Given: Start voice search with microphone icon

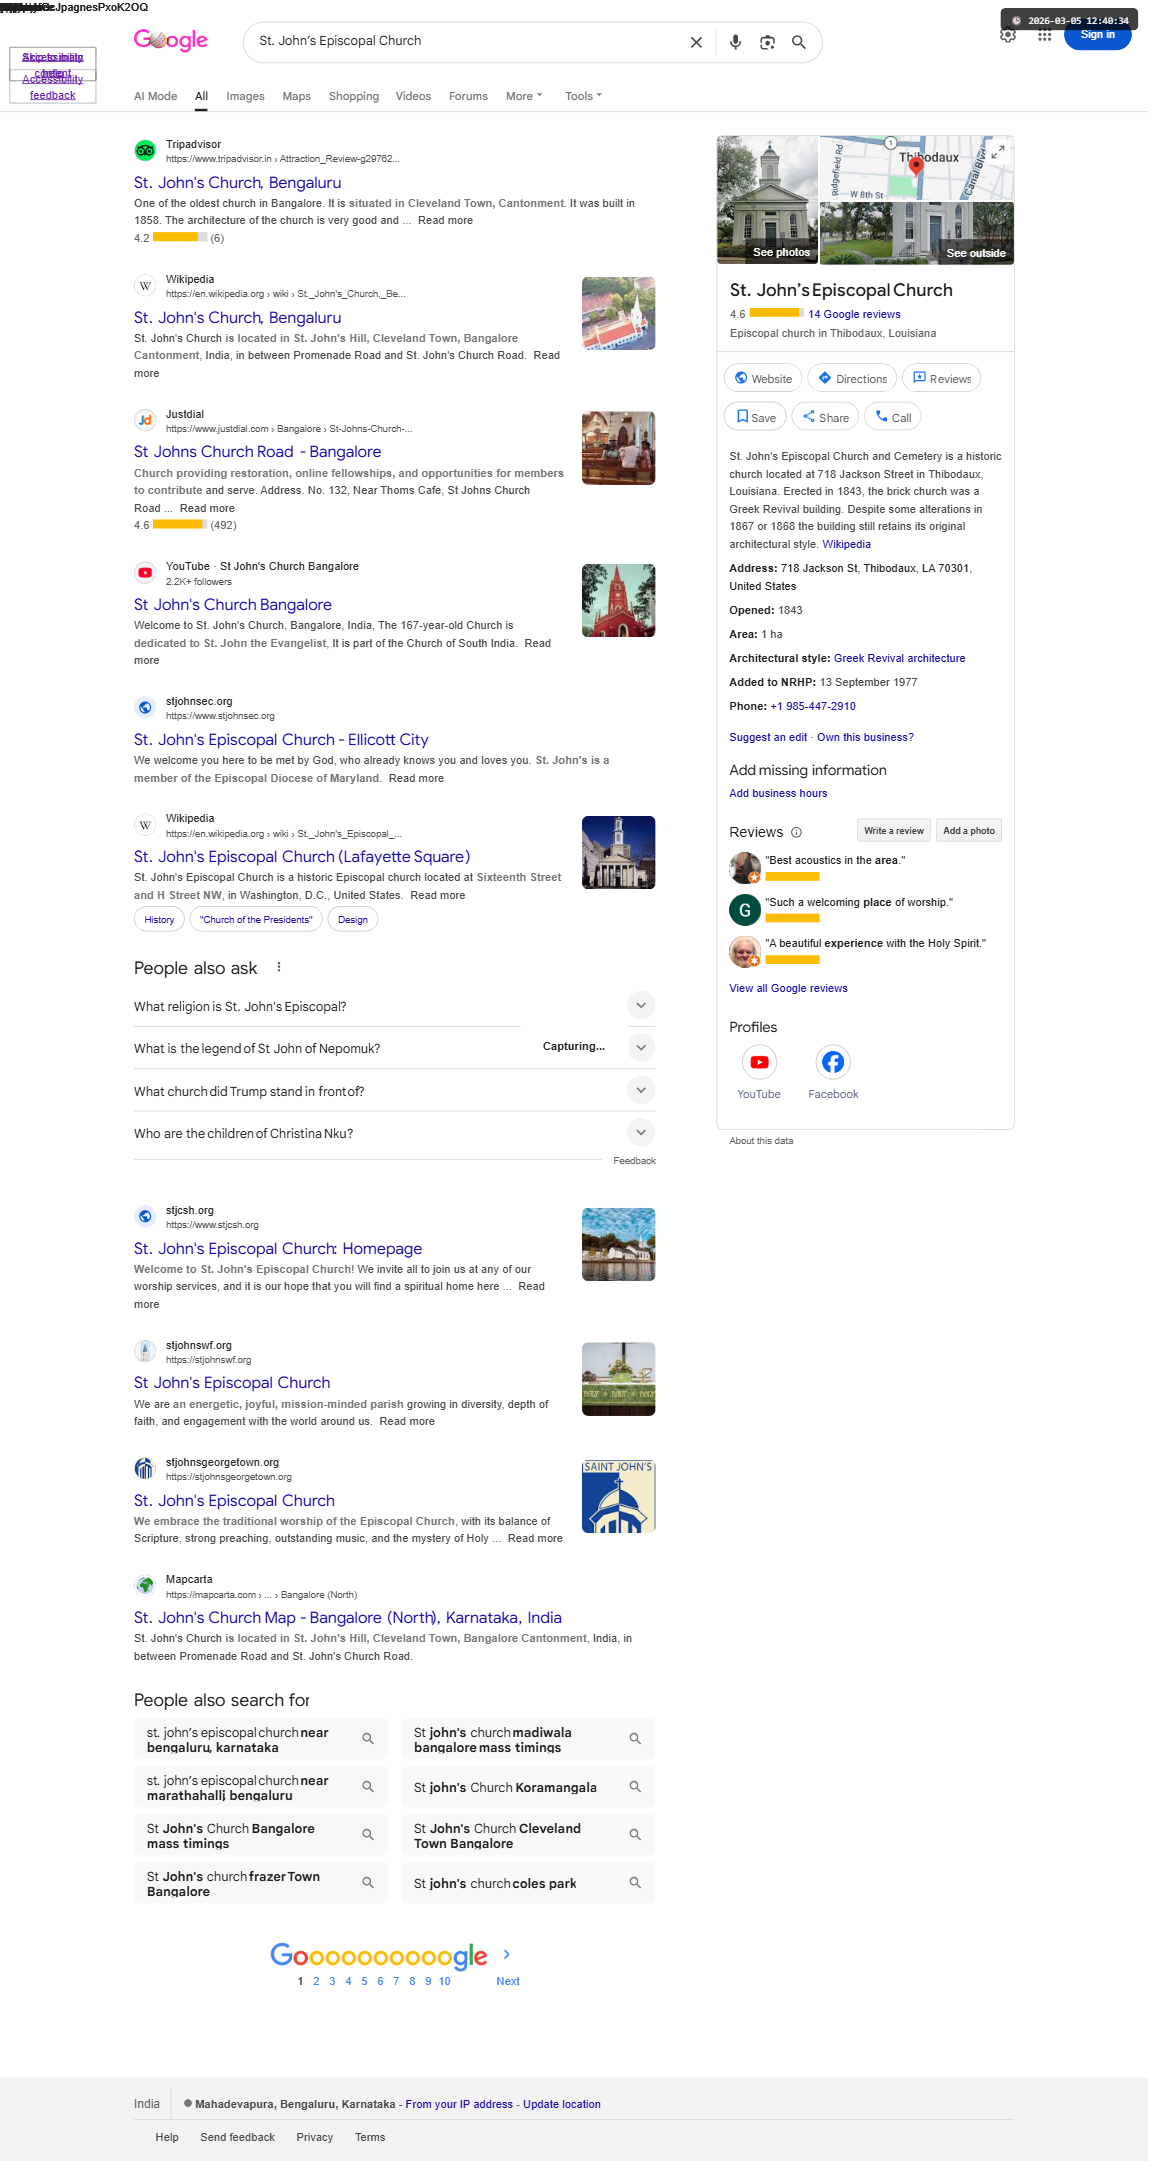Looking at the screenshot, I should point(735,42).
